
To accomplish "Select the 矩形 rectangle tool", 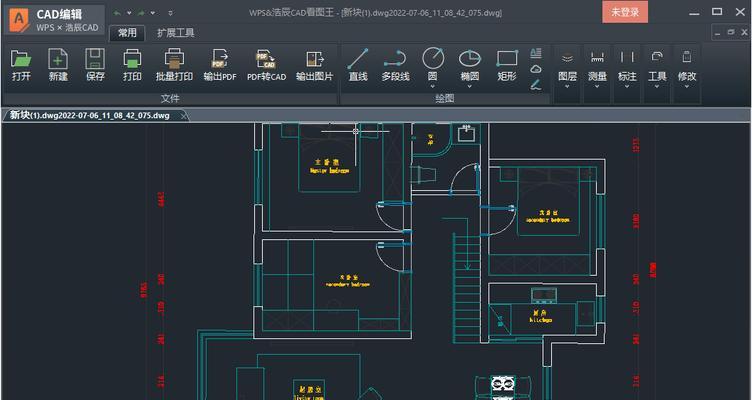I will [x=507, y=65].
